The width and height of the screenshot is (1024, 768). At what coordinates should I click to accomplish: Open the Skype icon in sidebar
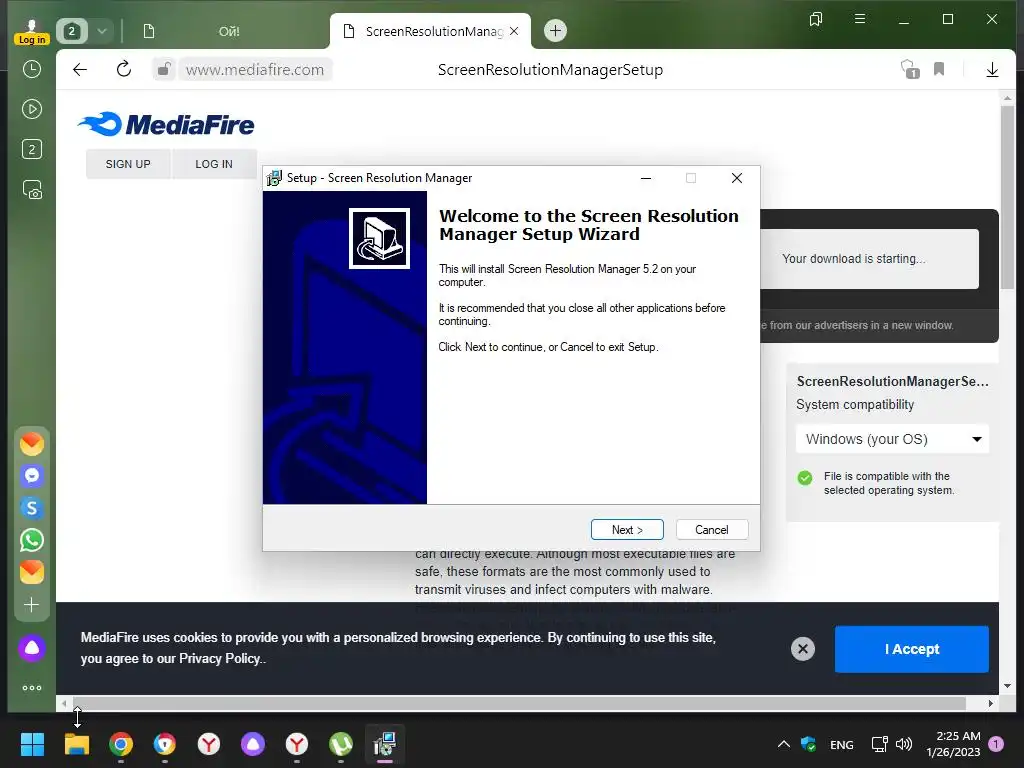(x=31, y=507)
